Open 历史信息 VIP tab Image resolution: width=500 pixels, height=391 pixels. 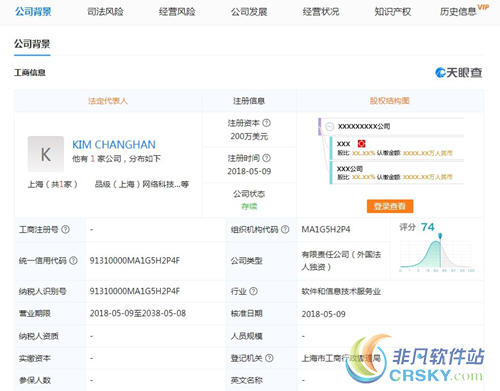464,11
